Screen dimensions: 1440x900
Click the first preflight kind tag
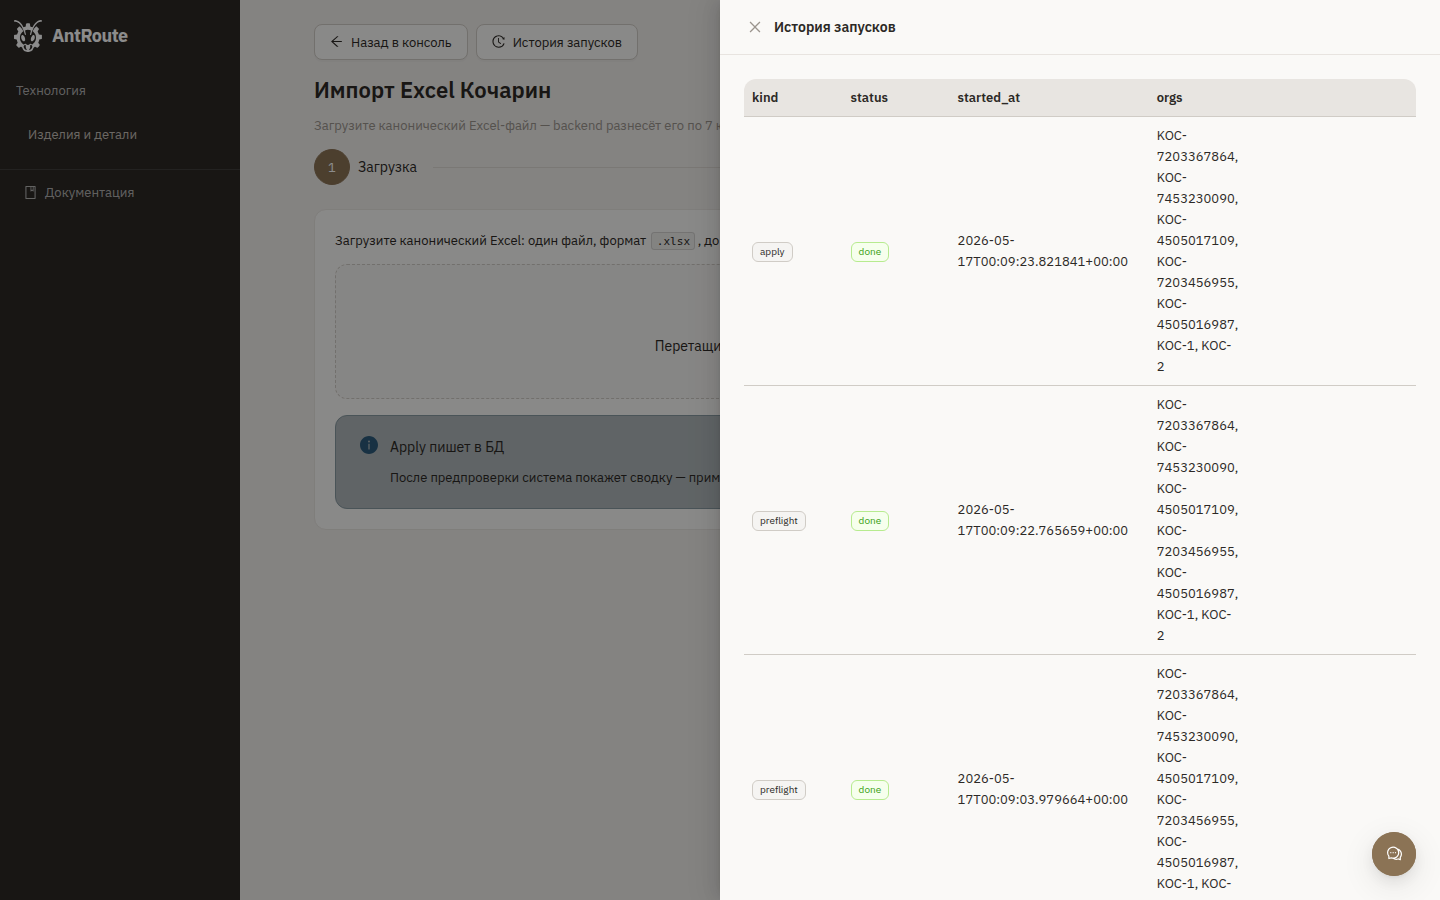(779, 521)
